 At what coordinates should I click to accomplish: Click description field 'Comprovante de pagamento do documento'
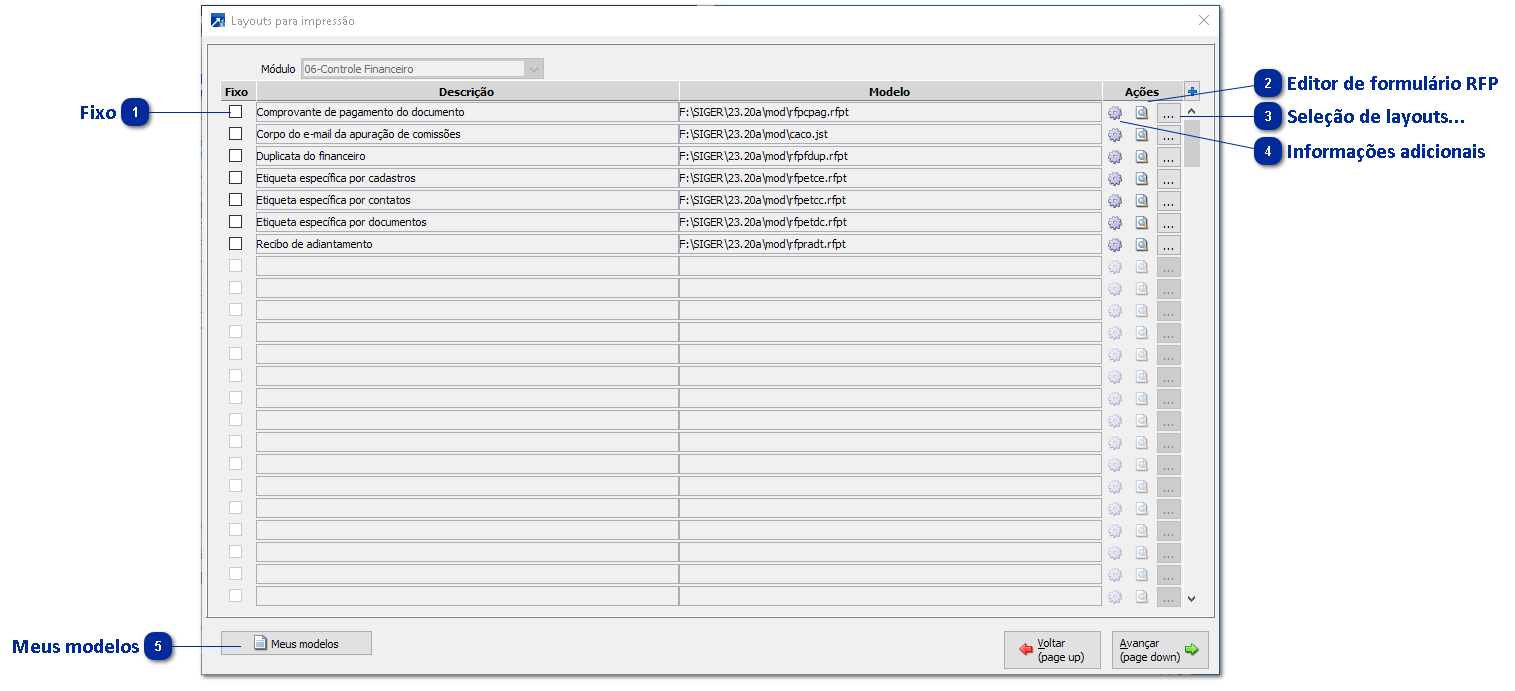click(x=467, y=113)
